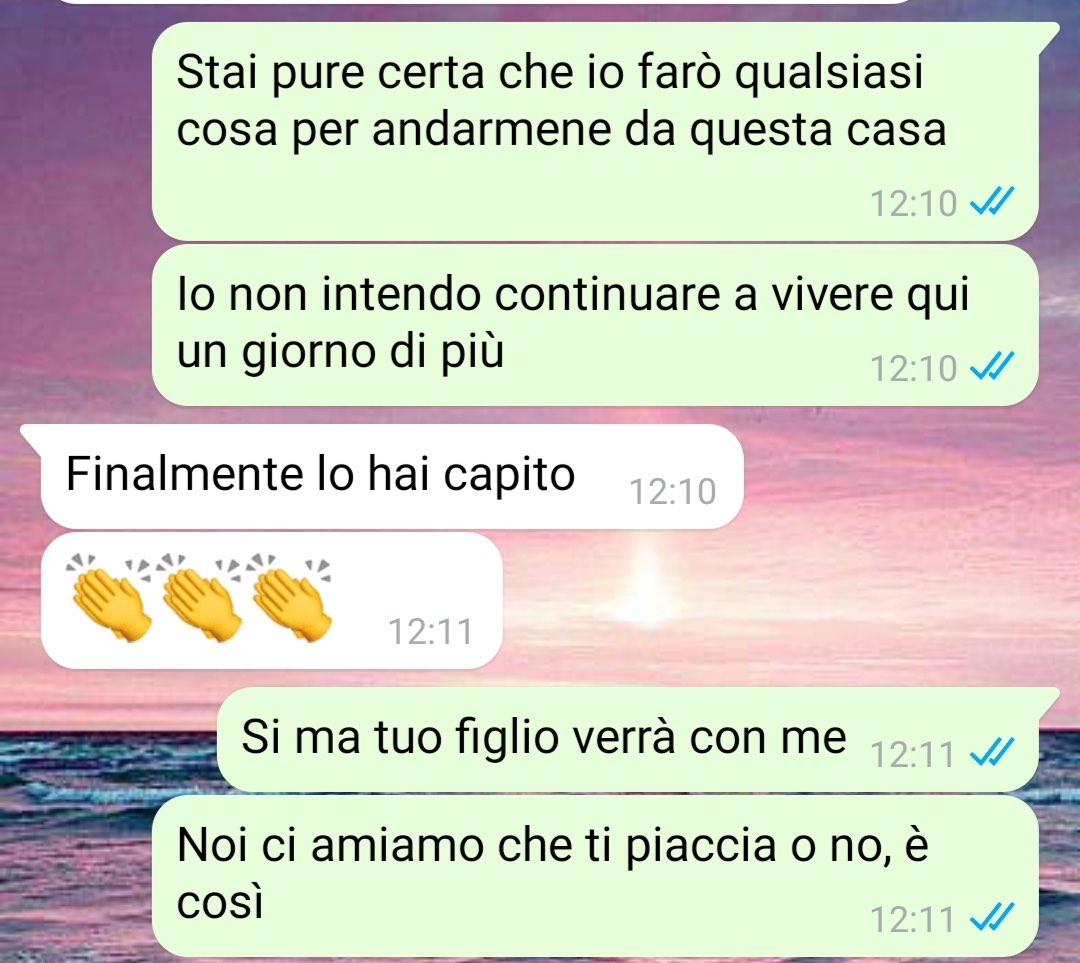Click the 12:11 timestamp of the emoji message
The image size is (1080, 963).
pos(430,631)
